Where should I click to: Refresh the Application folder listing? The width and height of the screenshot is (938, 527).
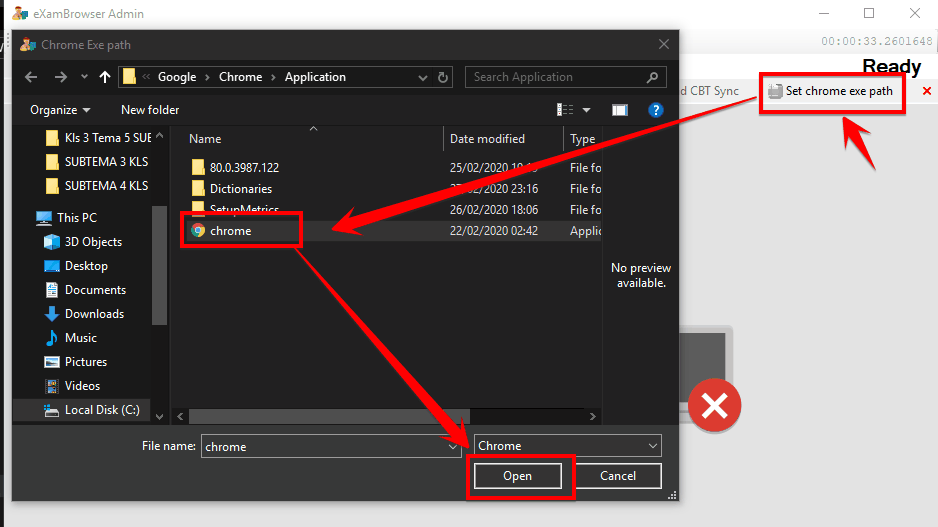[443, 77]
